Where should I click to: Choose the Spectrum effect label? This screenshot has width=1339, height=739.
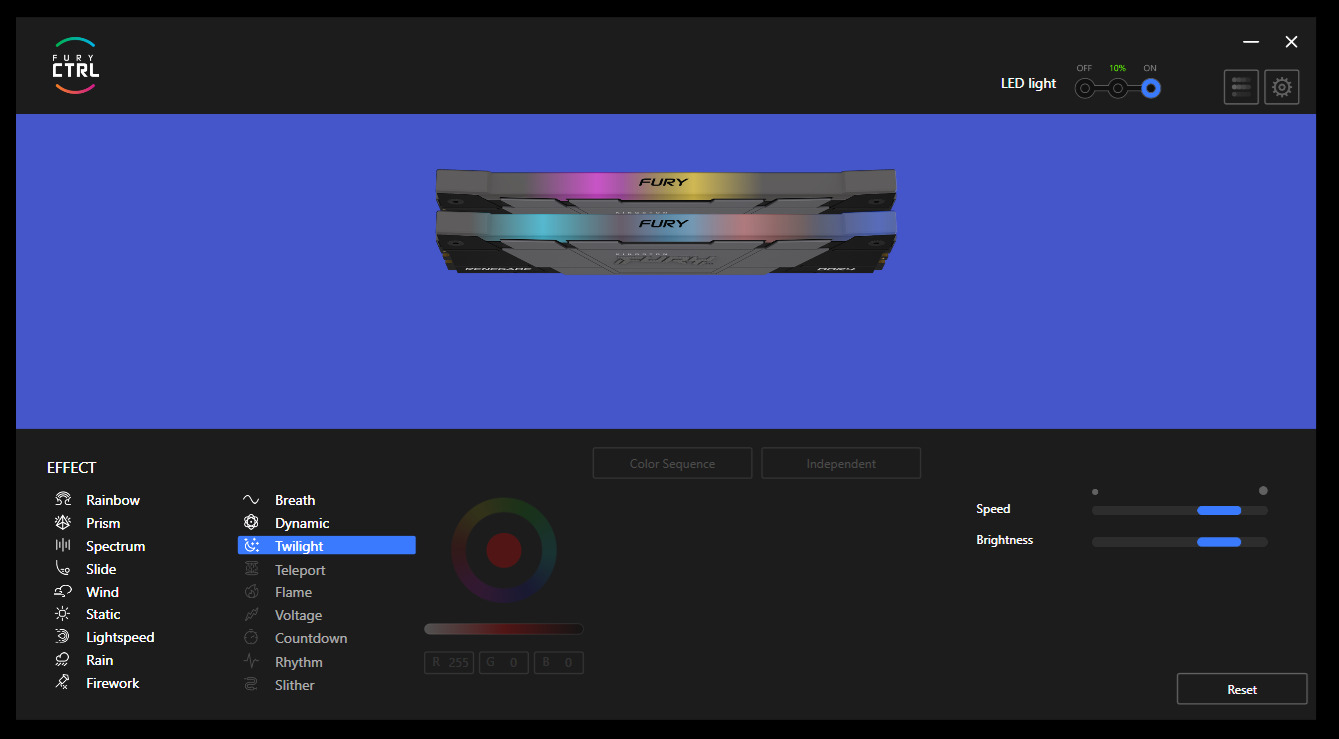[116, 546]
